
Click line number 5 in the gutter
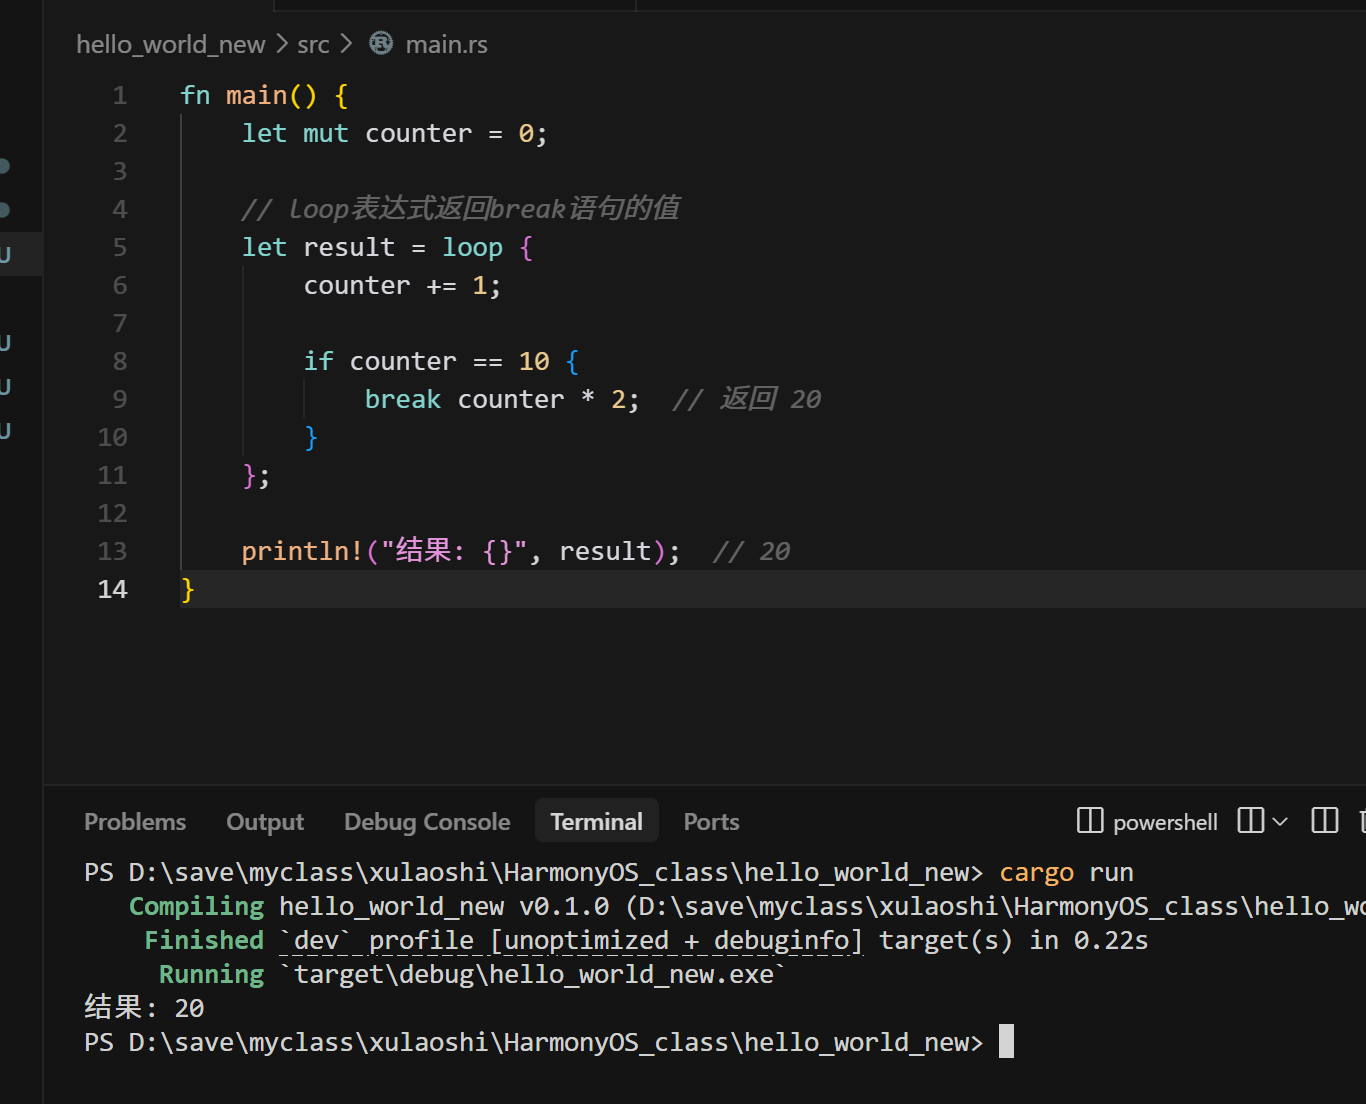pos(120,248)
